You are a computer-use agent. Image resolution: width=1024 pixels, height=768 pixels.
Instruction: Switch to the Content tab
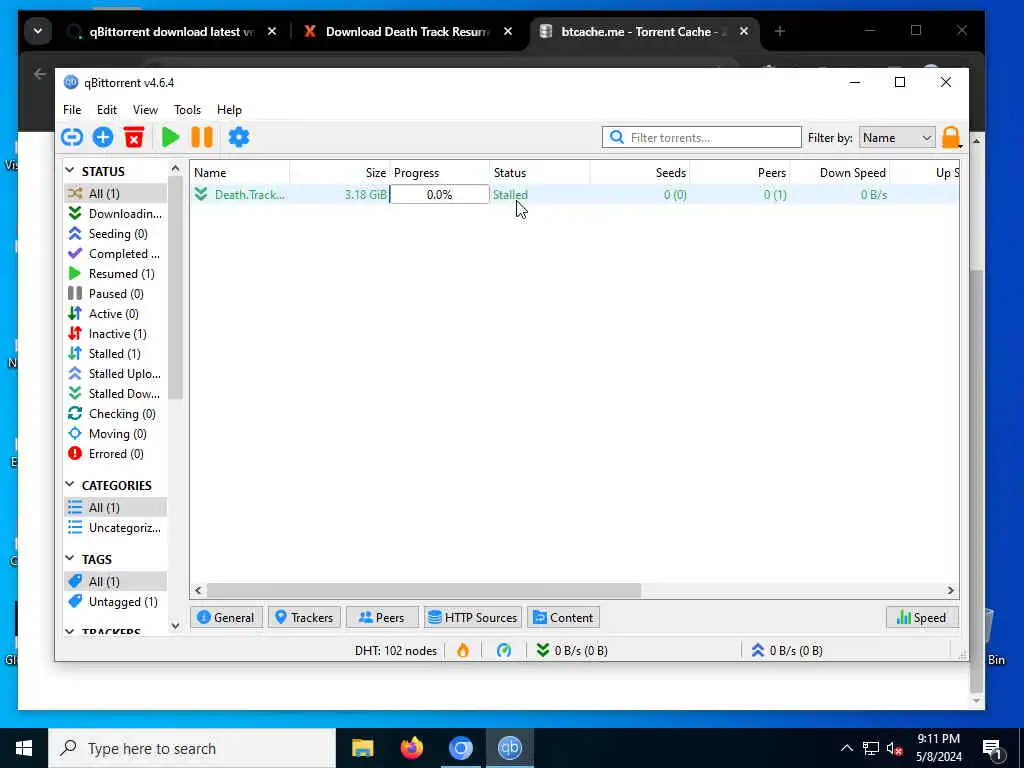pos(564,617)
